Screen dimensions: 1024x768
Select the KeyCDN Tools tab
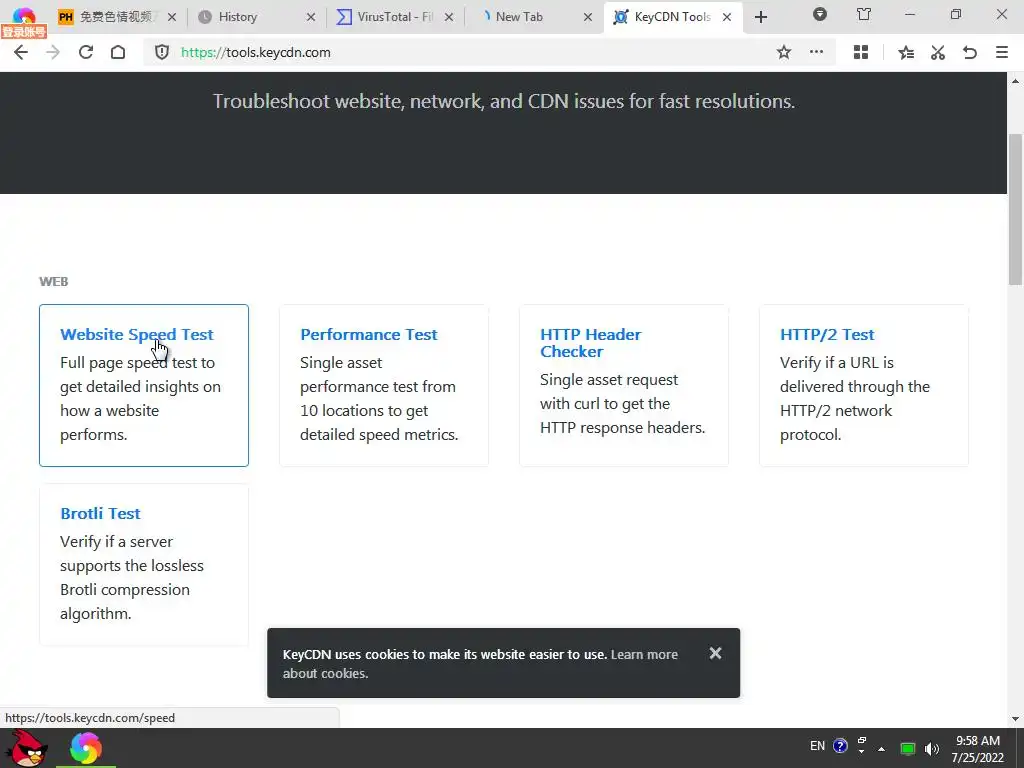point(673,17)
